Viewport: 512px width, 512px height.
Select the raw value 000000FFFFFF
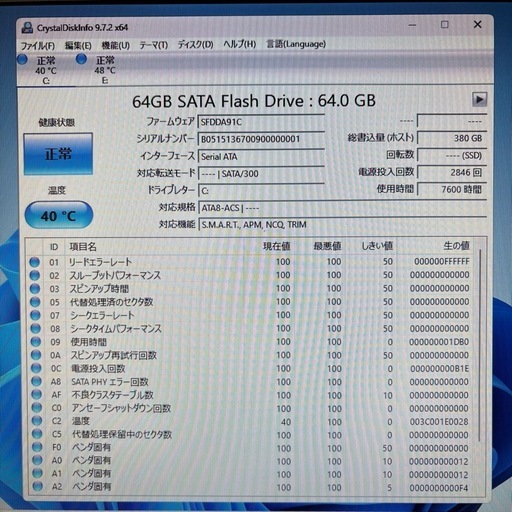(442, 261)
